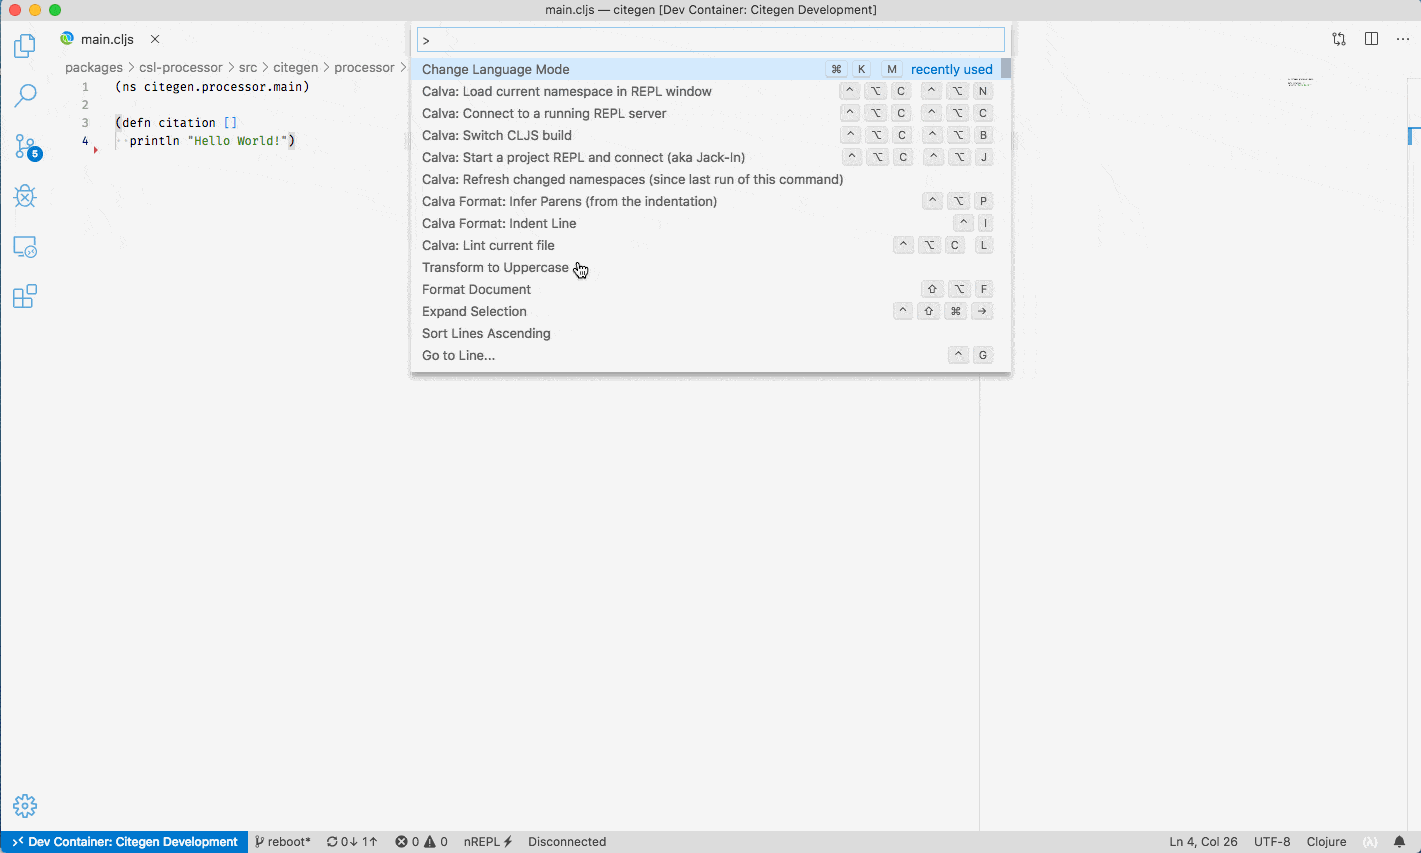Viewport: 1421px width, 853px height.
Task: Click the nREPL status bar item
Action: 488,842
